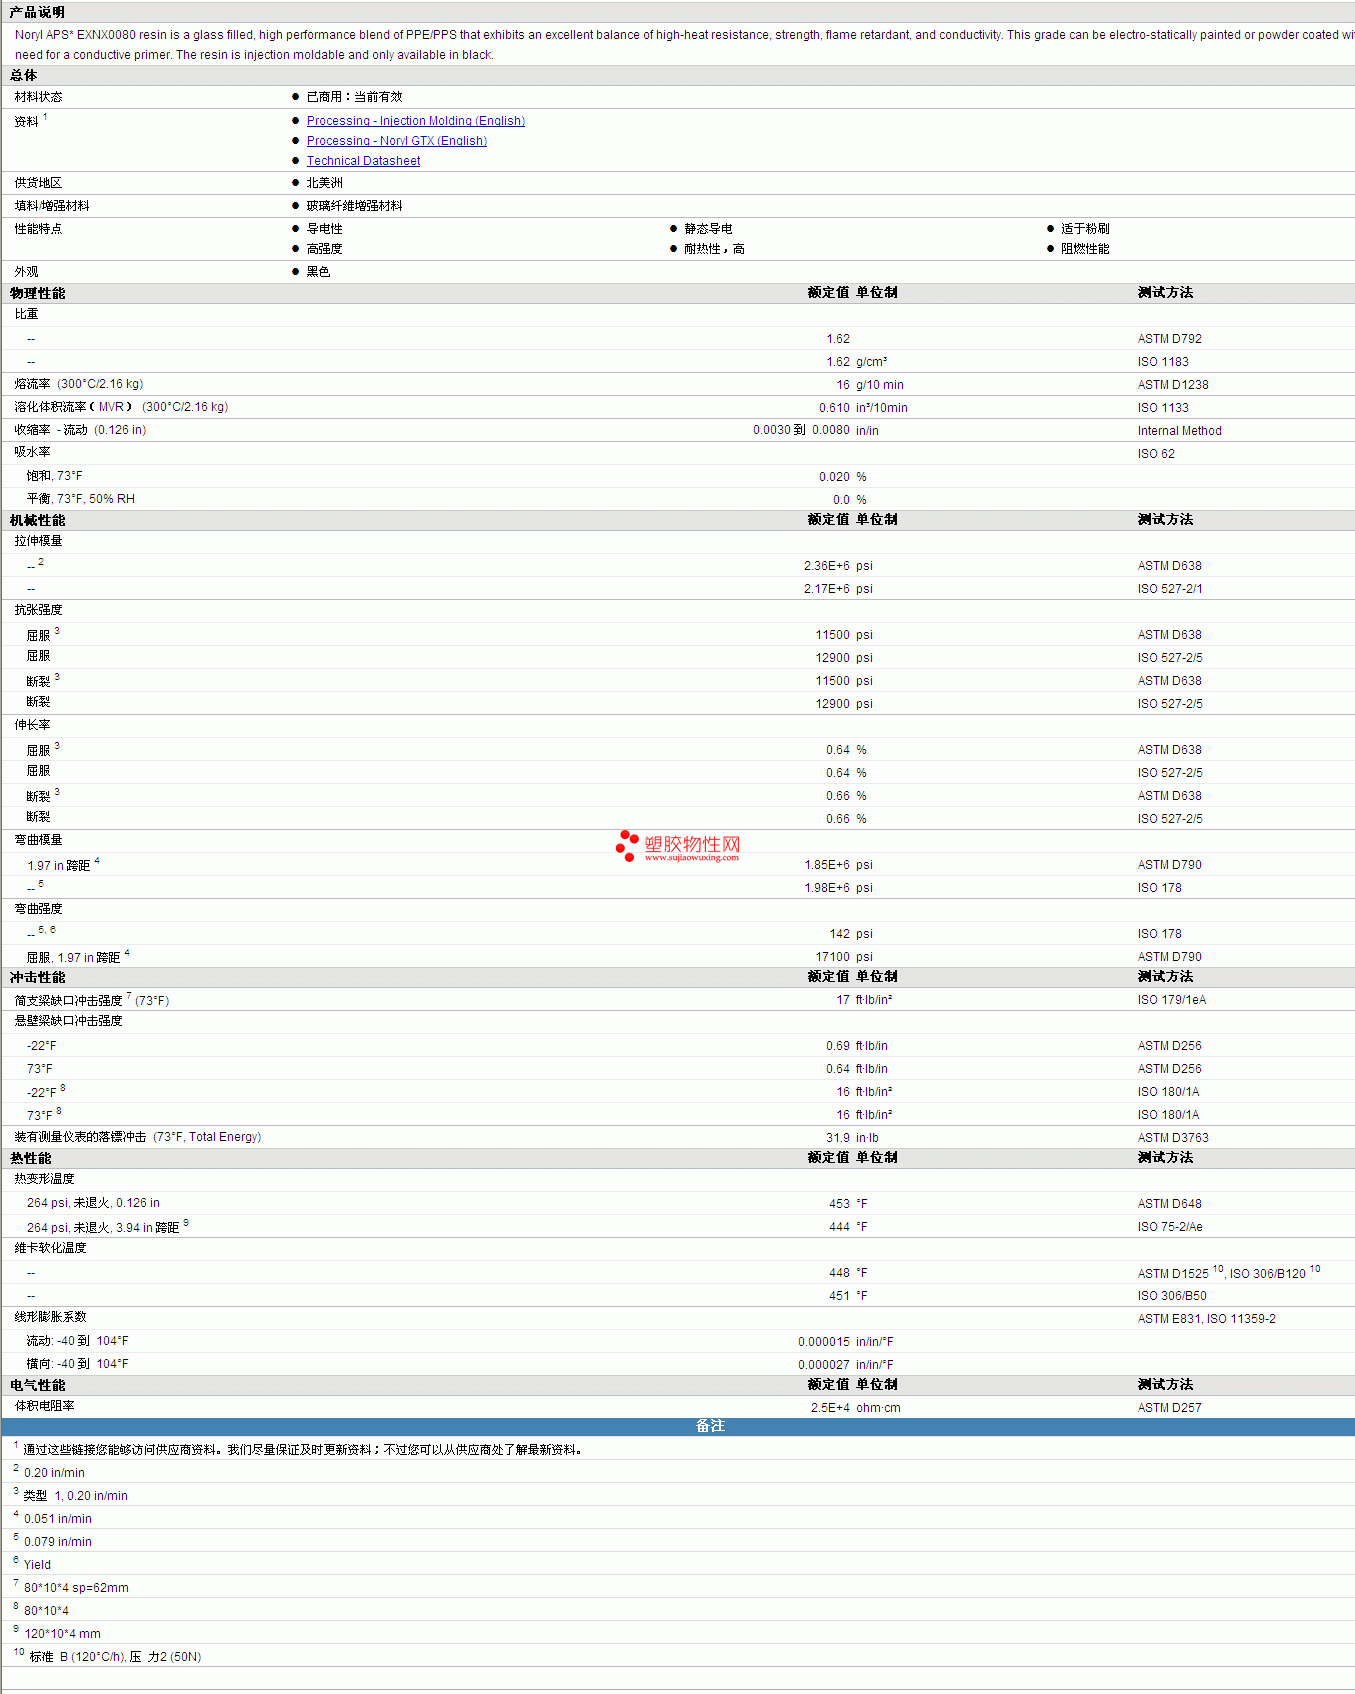This screenshot has height=1694, width=1355.
Task: Select the 伸长率 row label
Action: click(x=32, y=725)
